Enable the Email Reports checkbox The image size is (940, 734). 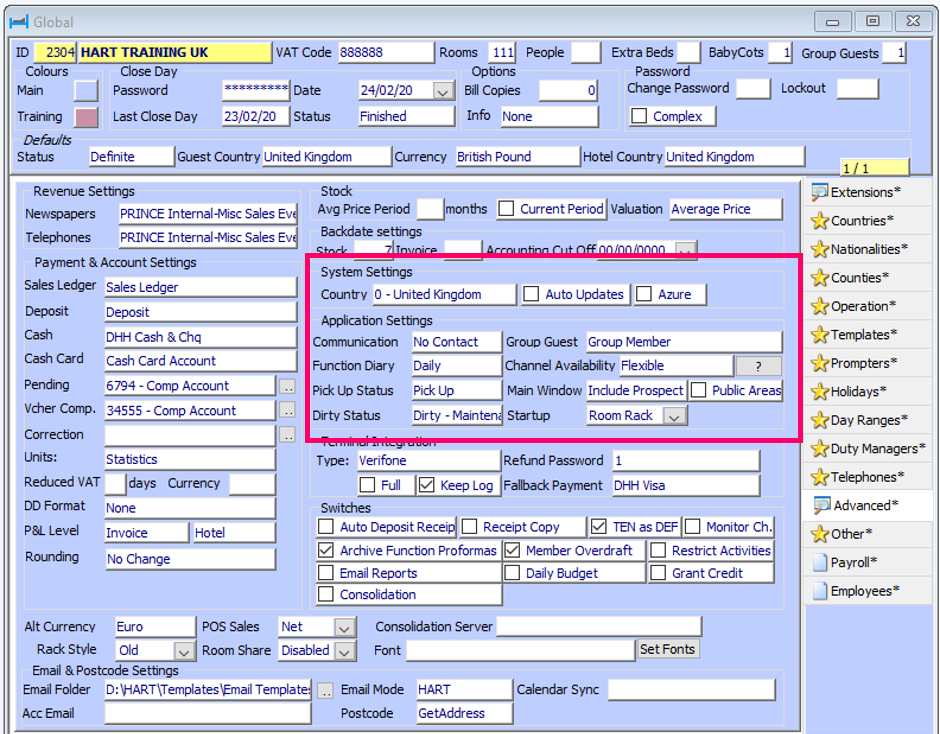pos(326,573)
